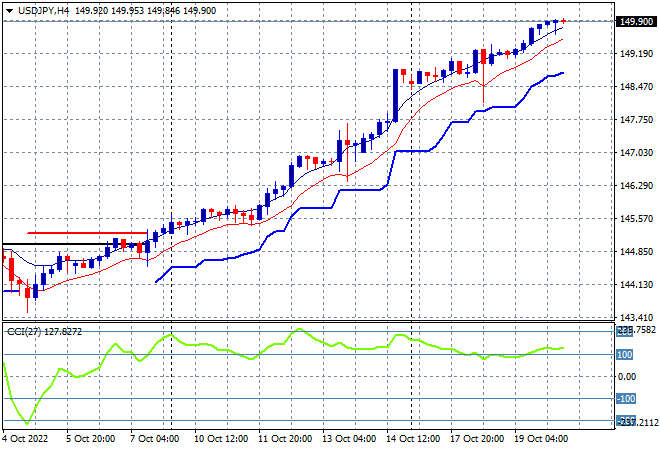Image resolution: width=660 pixels, height=450 pixels.
Task: Select the black horizontal line at chart left
Action: pyautogui.click(x=55, y=244)
